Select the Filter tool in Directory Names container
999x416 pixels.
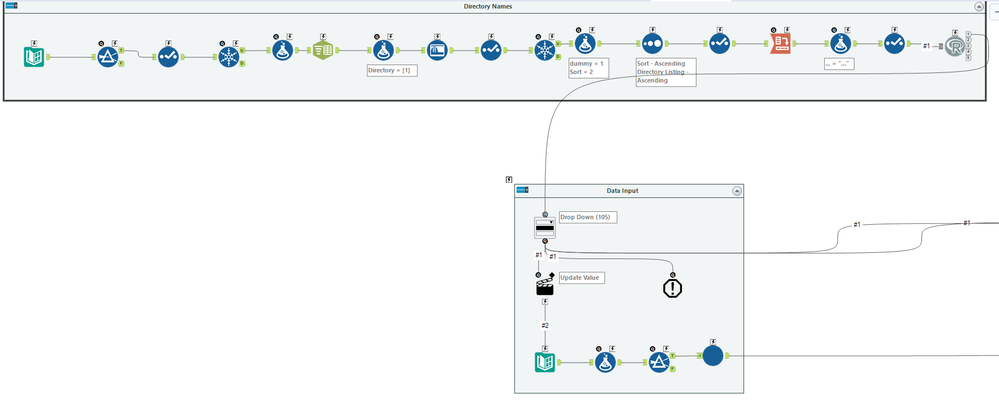click(x=108, y=57)
